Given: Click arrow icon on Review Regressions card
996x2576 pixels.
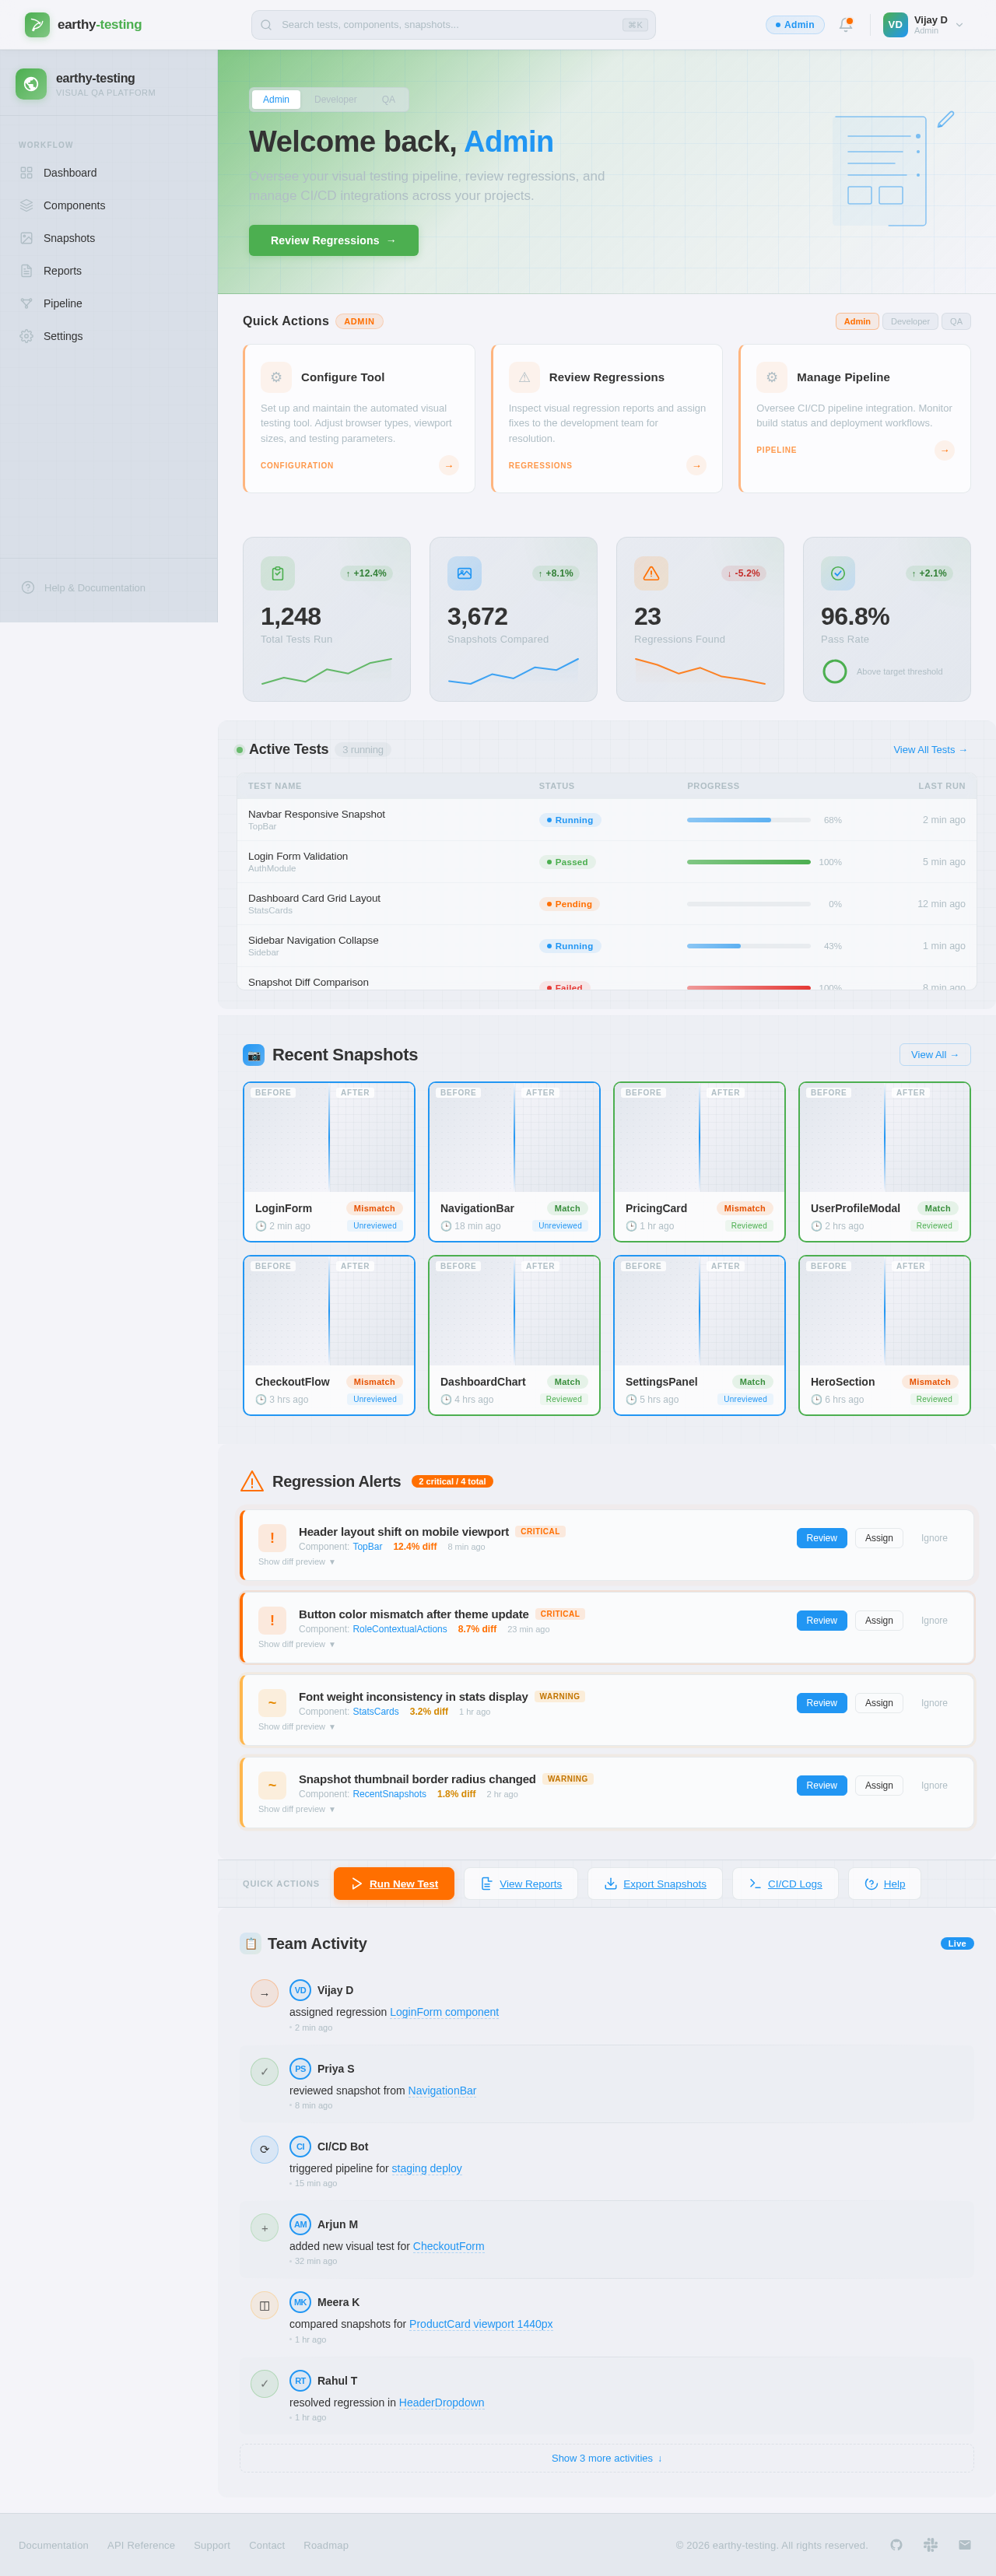Looking at the screenshot, I should click(696, 465).
